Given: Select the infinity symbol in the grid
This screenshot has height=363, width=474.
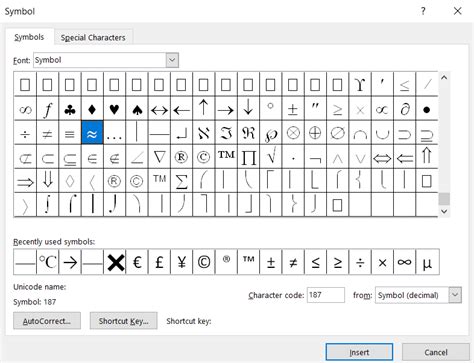Looking at the screenshot, I should pos(25,109).
